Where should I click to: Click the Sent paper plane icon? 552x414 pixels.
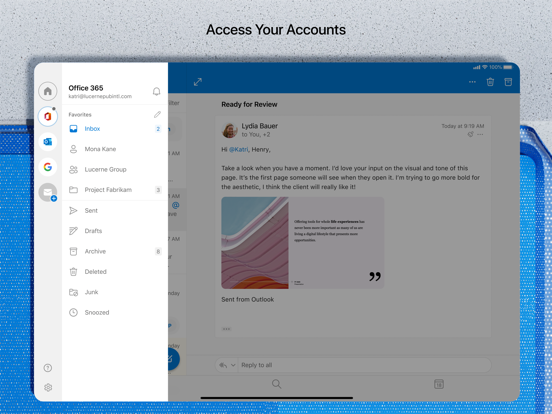pyautogui.click(x=73, y=211)
